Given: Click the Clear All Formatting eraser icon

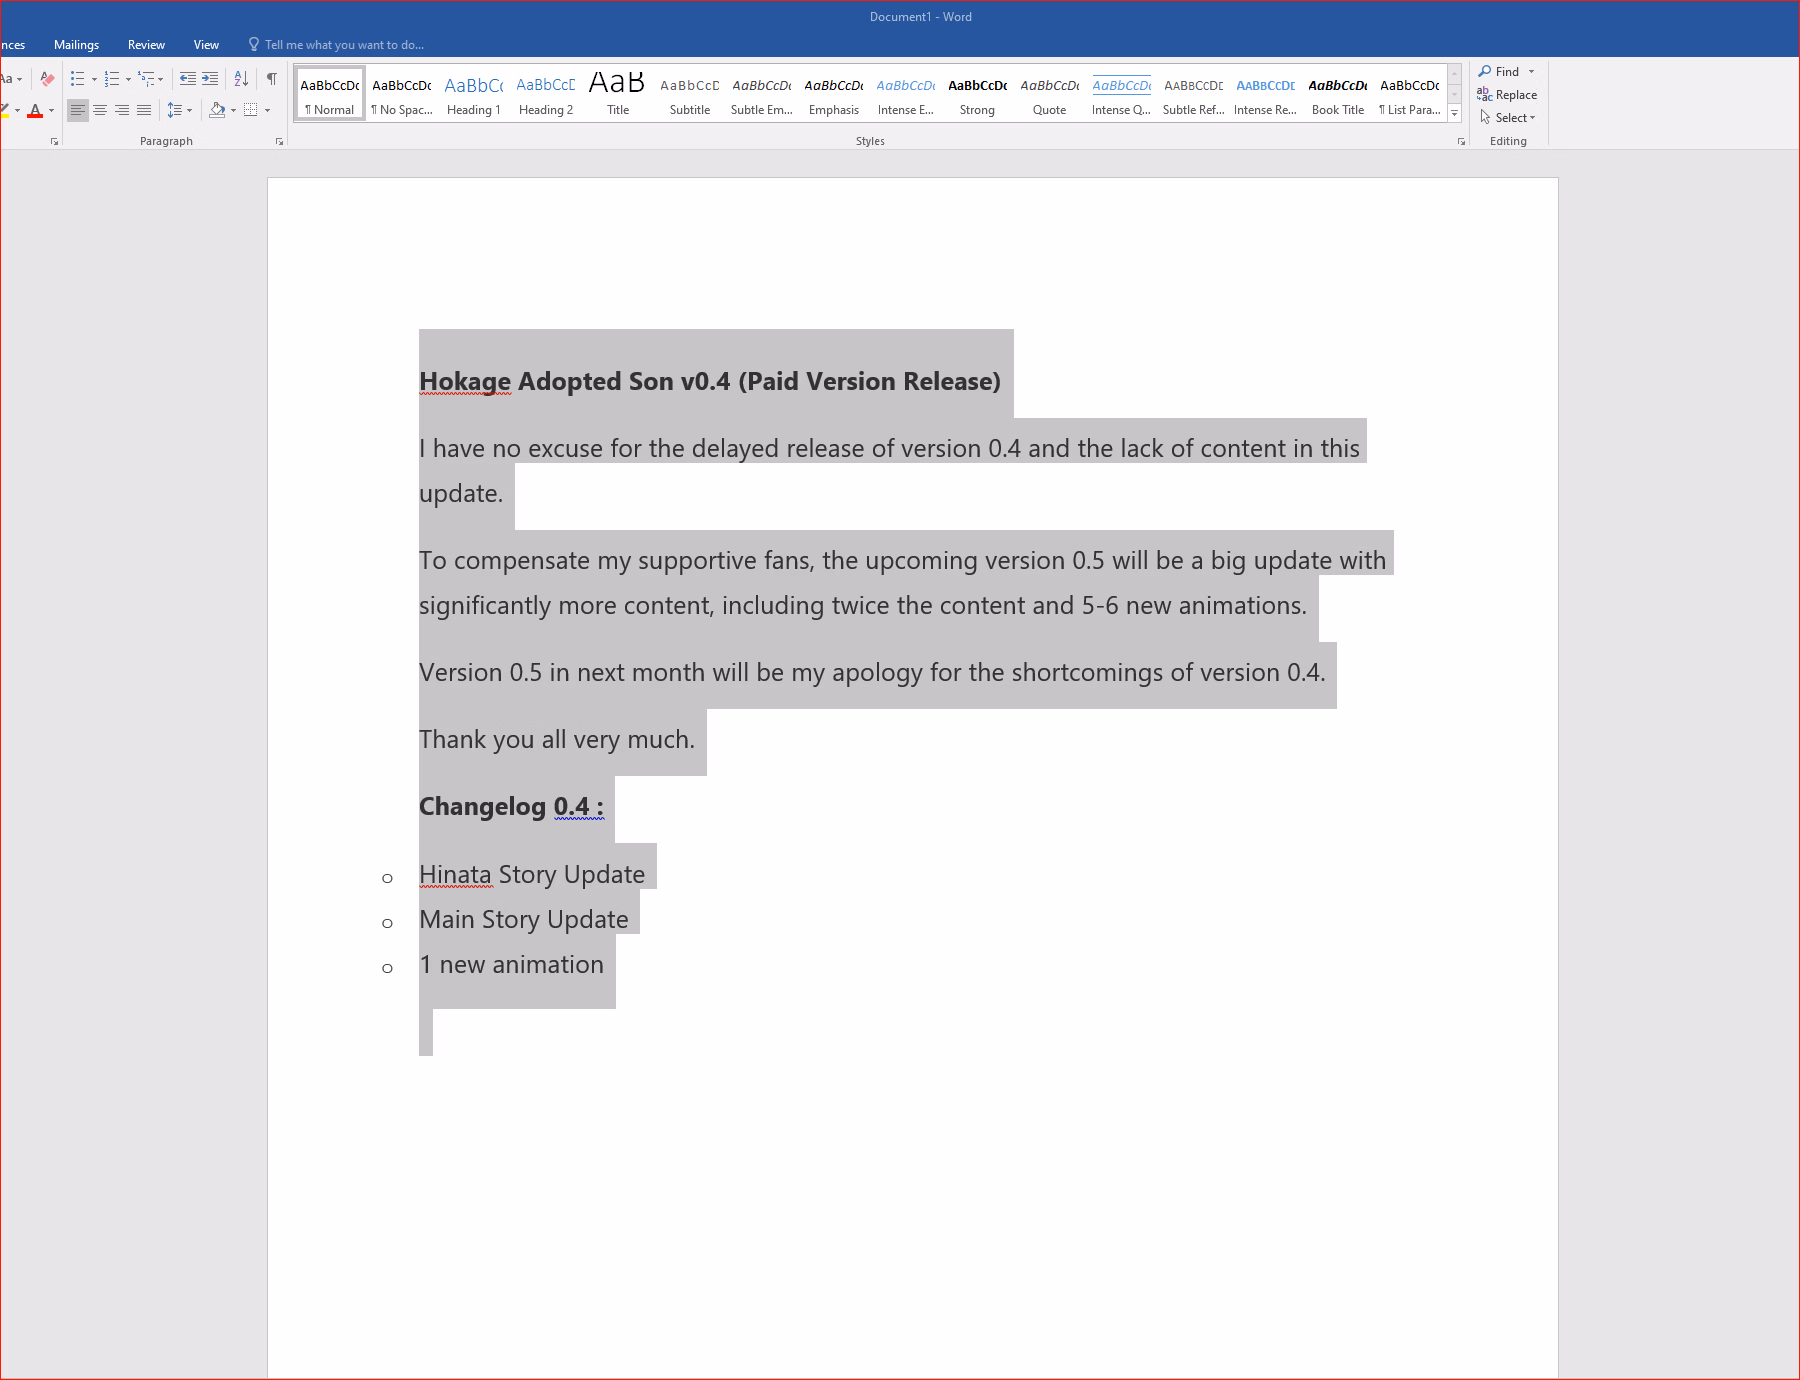Looking at the screenshot, I should (47, 79).
